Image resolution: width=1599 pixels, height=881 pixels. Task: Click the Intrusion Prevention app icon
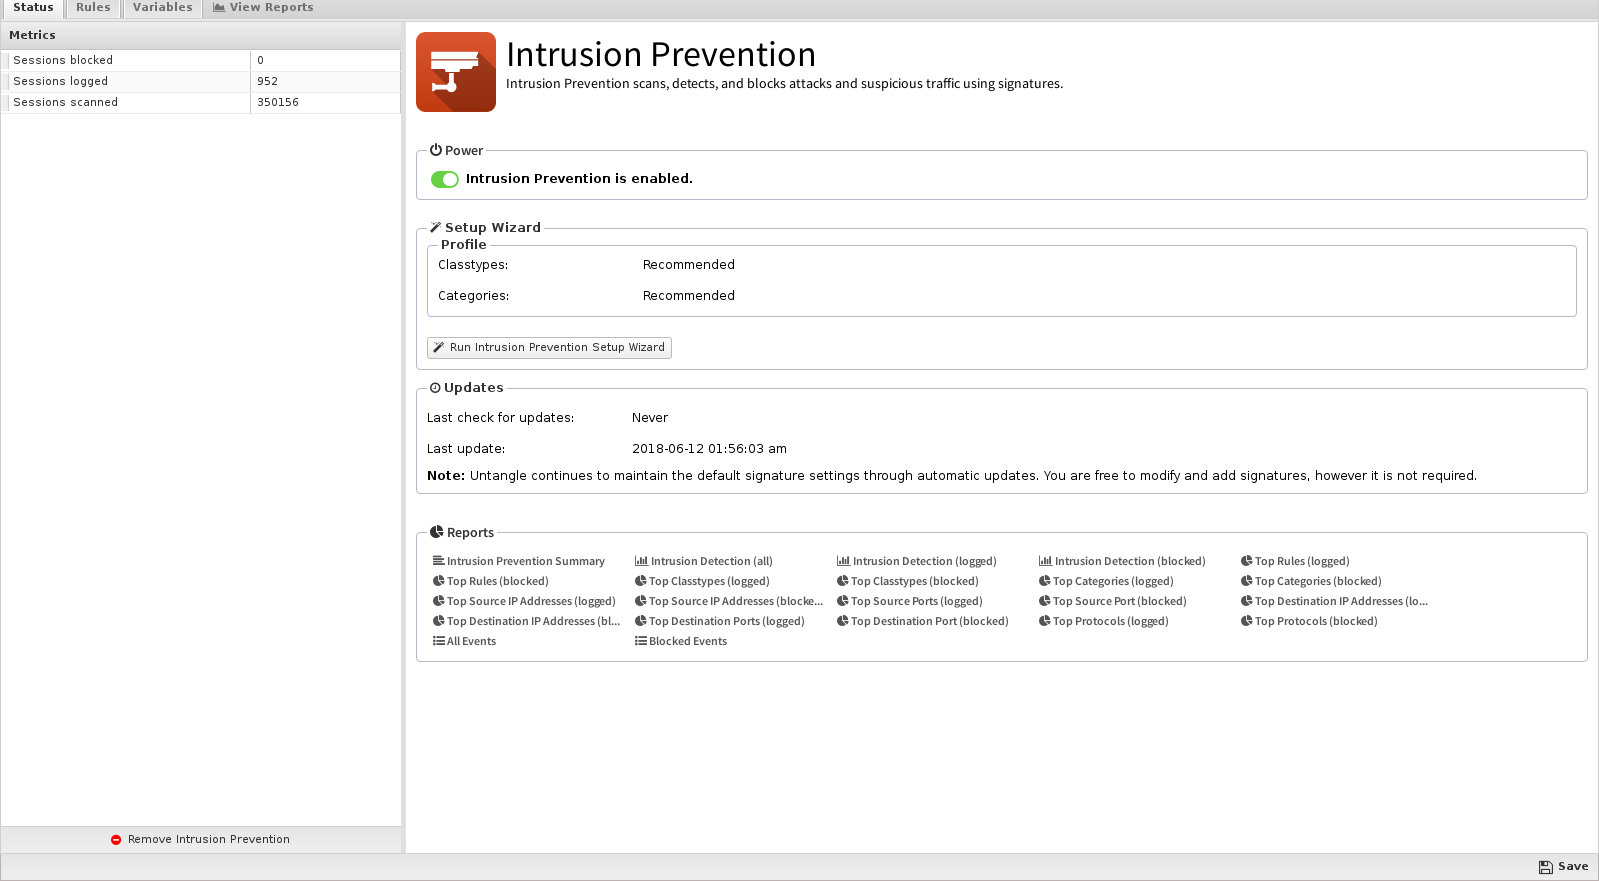tap(456, 72)
